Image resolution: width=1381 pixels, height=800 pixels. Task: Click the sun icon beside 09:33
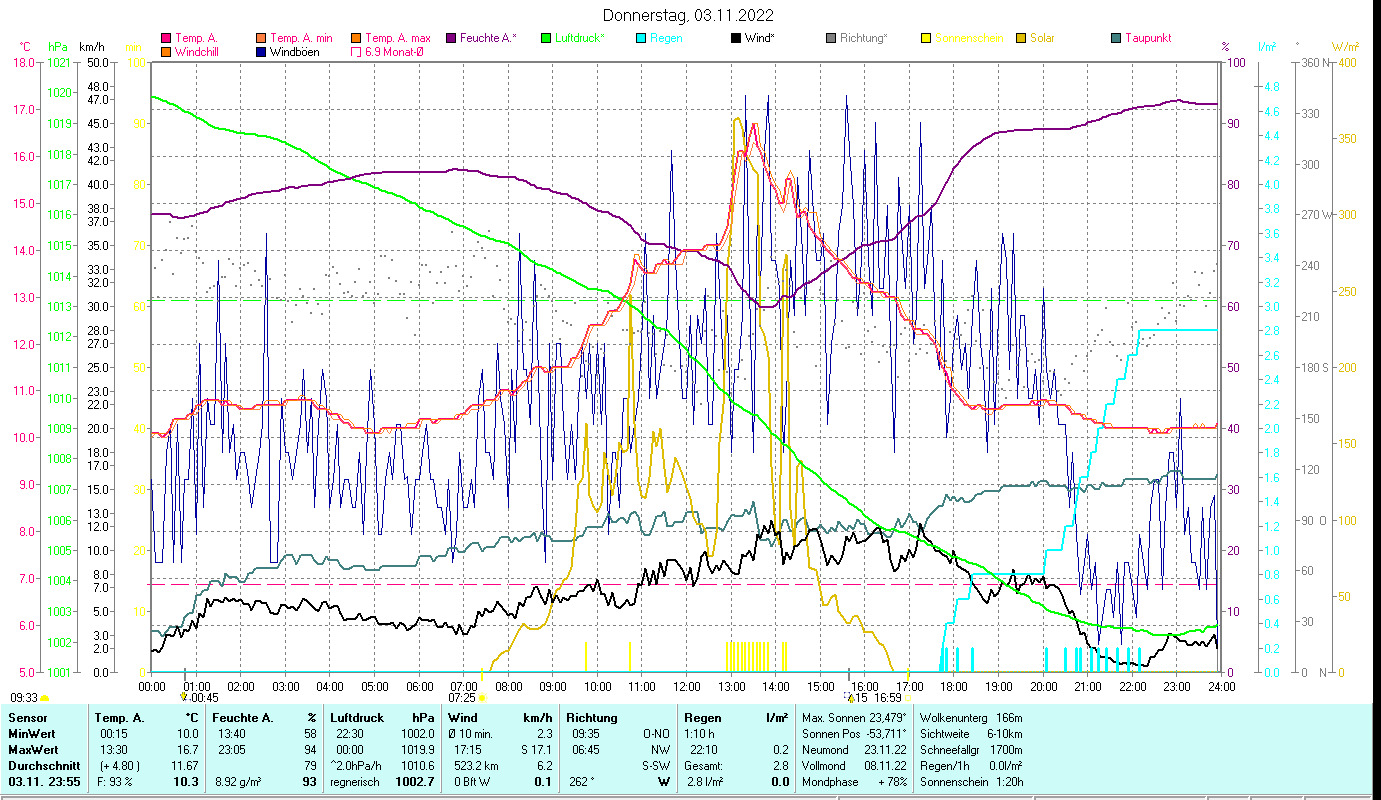(44, 698)
